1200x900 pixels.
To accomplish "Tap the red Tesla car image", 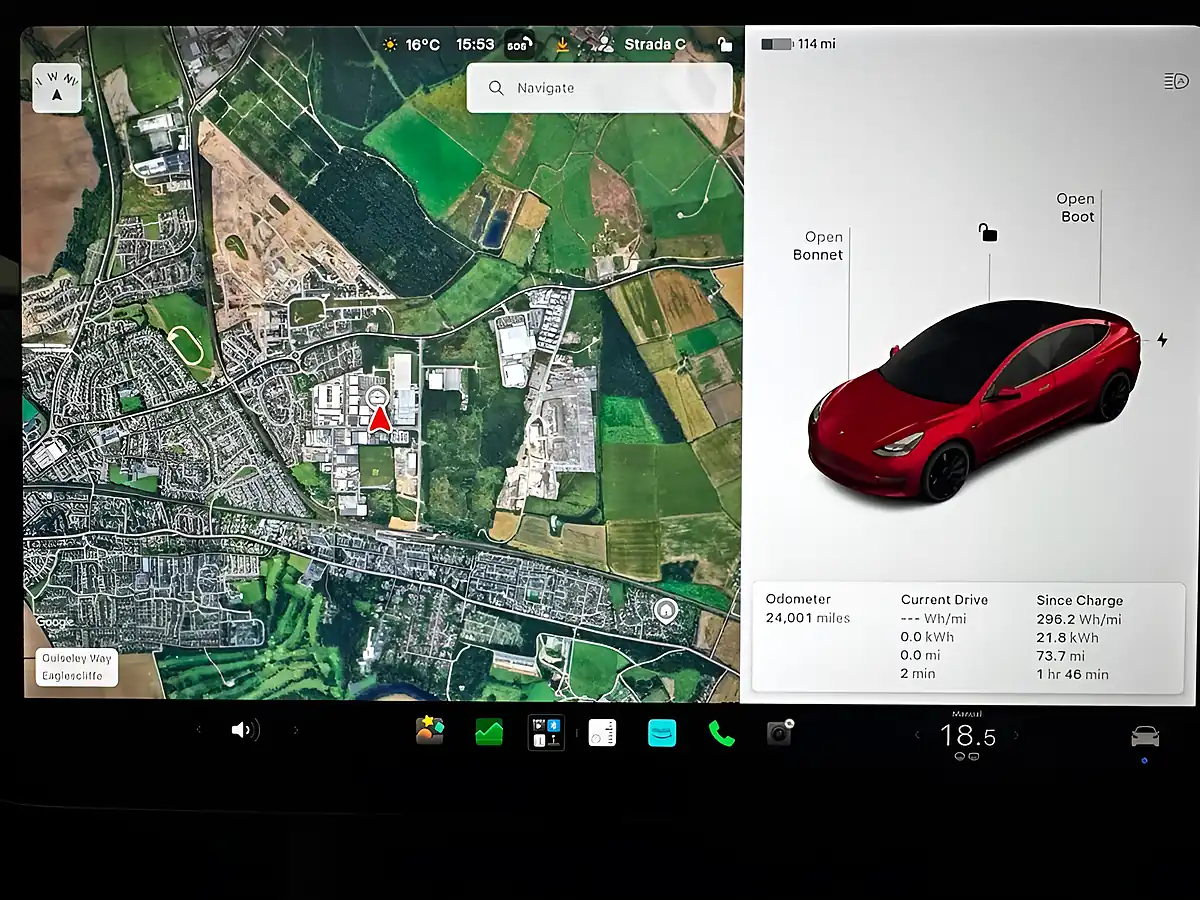I will pyautogui.click(x=972, y=400).
